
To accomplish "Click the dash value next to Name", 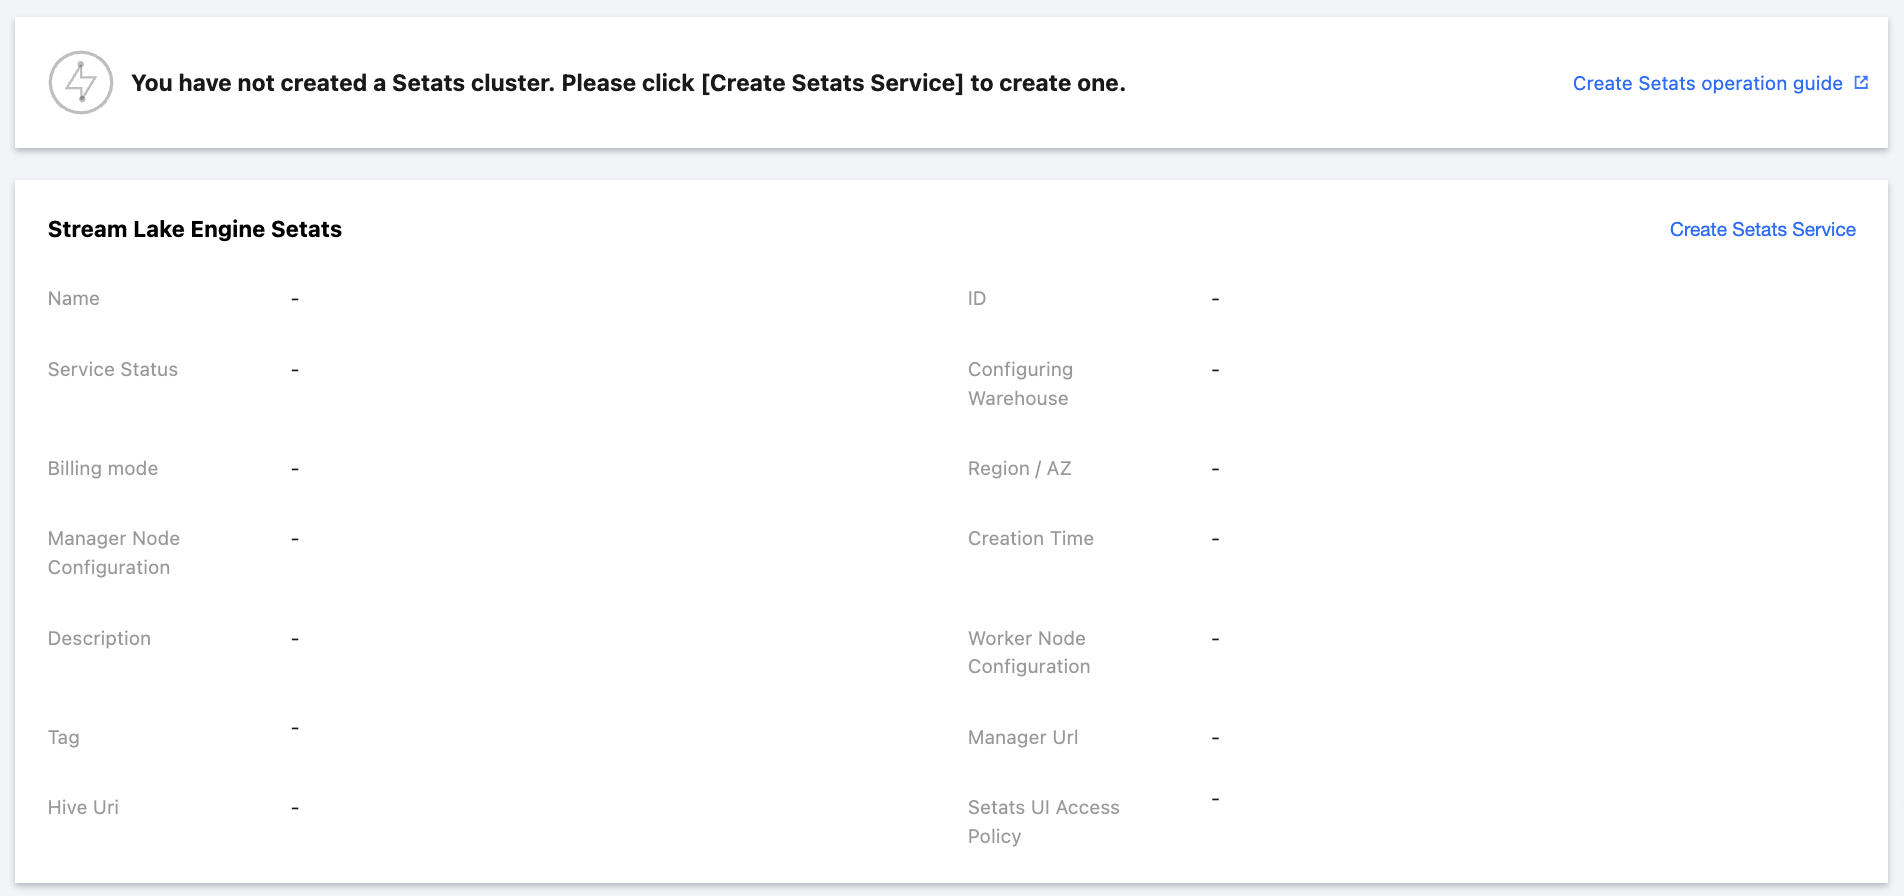I will tap(295, 299).
